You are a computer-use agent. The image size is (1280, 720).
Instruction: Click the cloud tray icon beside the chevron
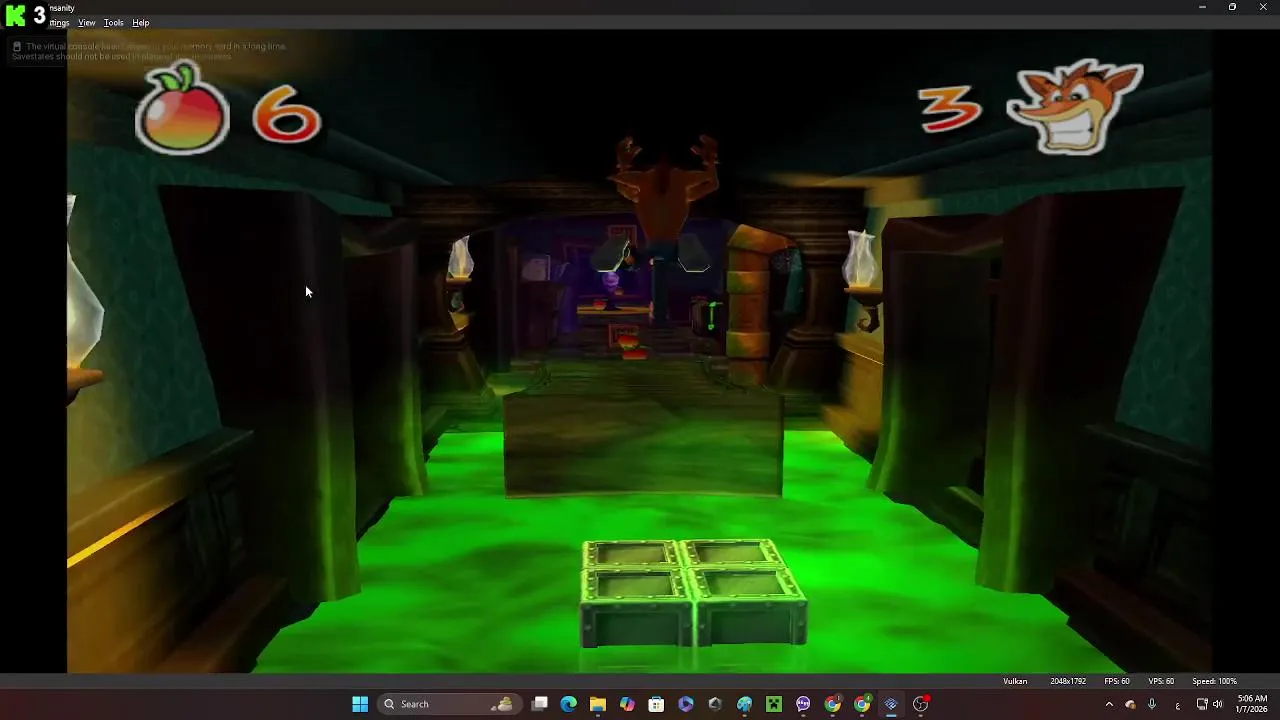[x=1131, y=704]
